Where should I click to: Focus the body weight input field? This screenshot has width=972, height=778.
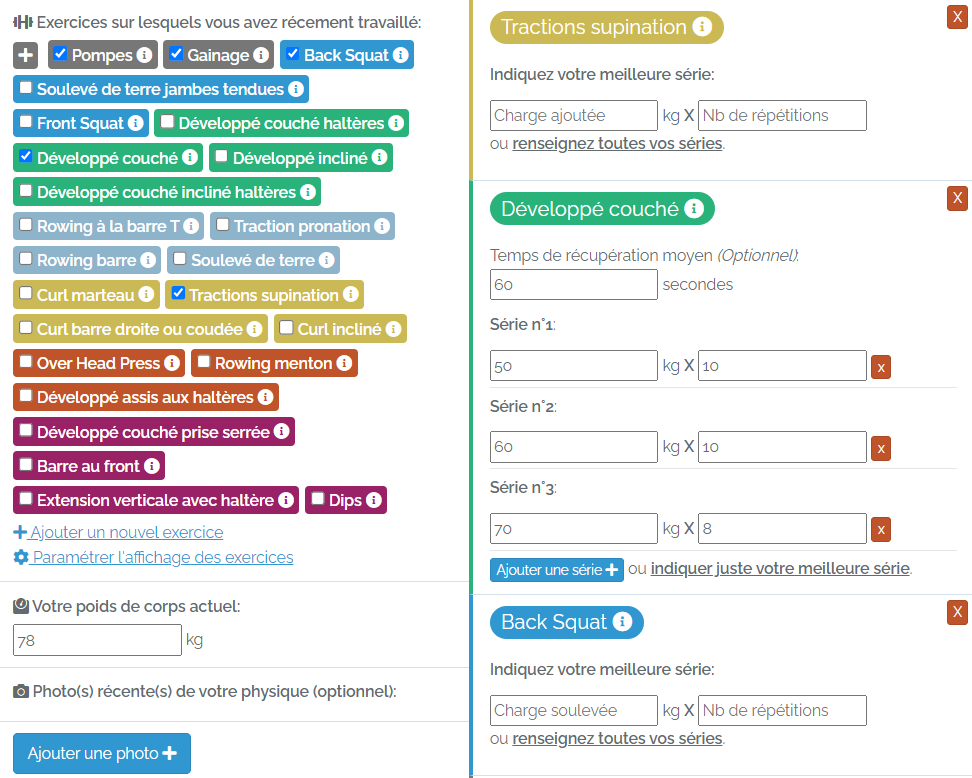(97, 640)
